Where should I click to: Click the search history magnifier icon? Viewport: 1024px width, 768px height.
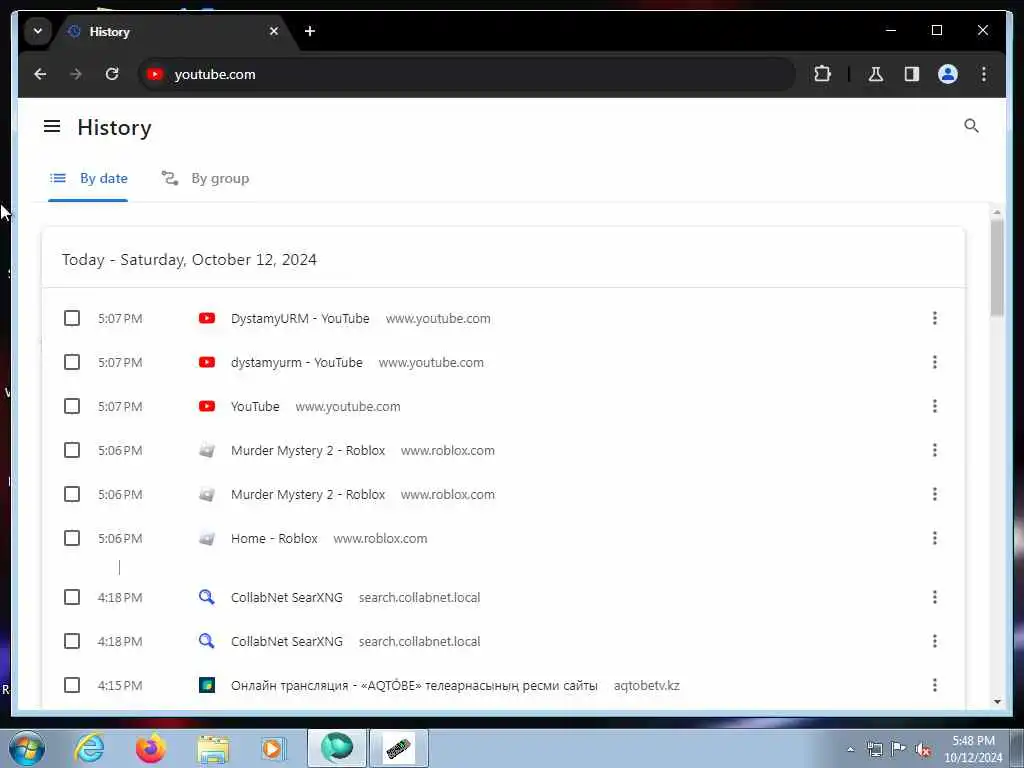971,125
